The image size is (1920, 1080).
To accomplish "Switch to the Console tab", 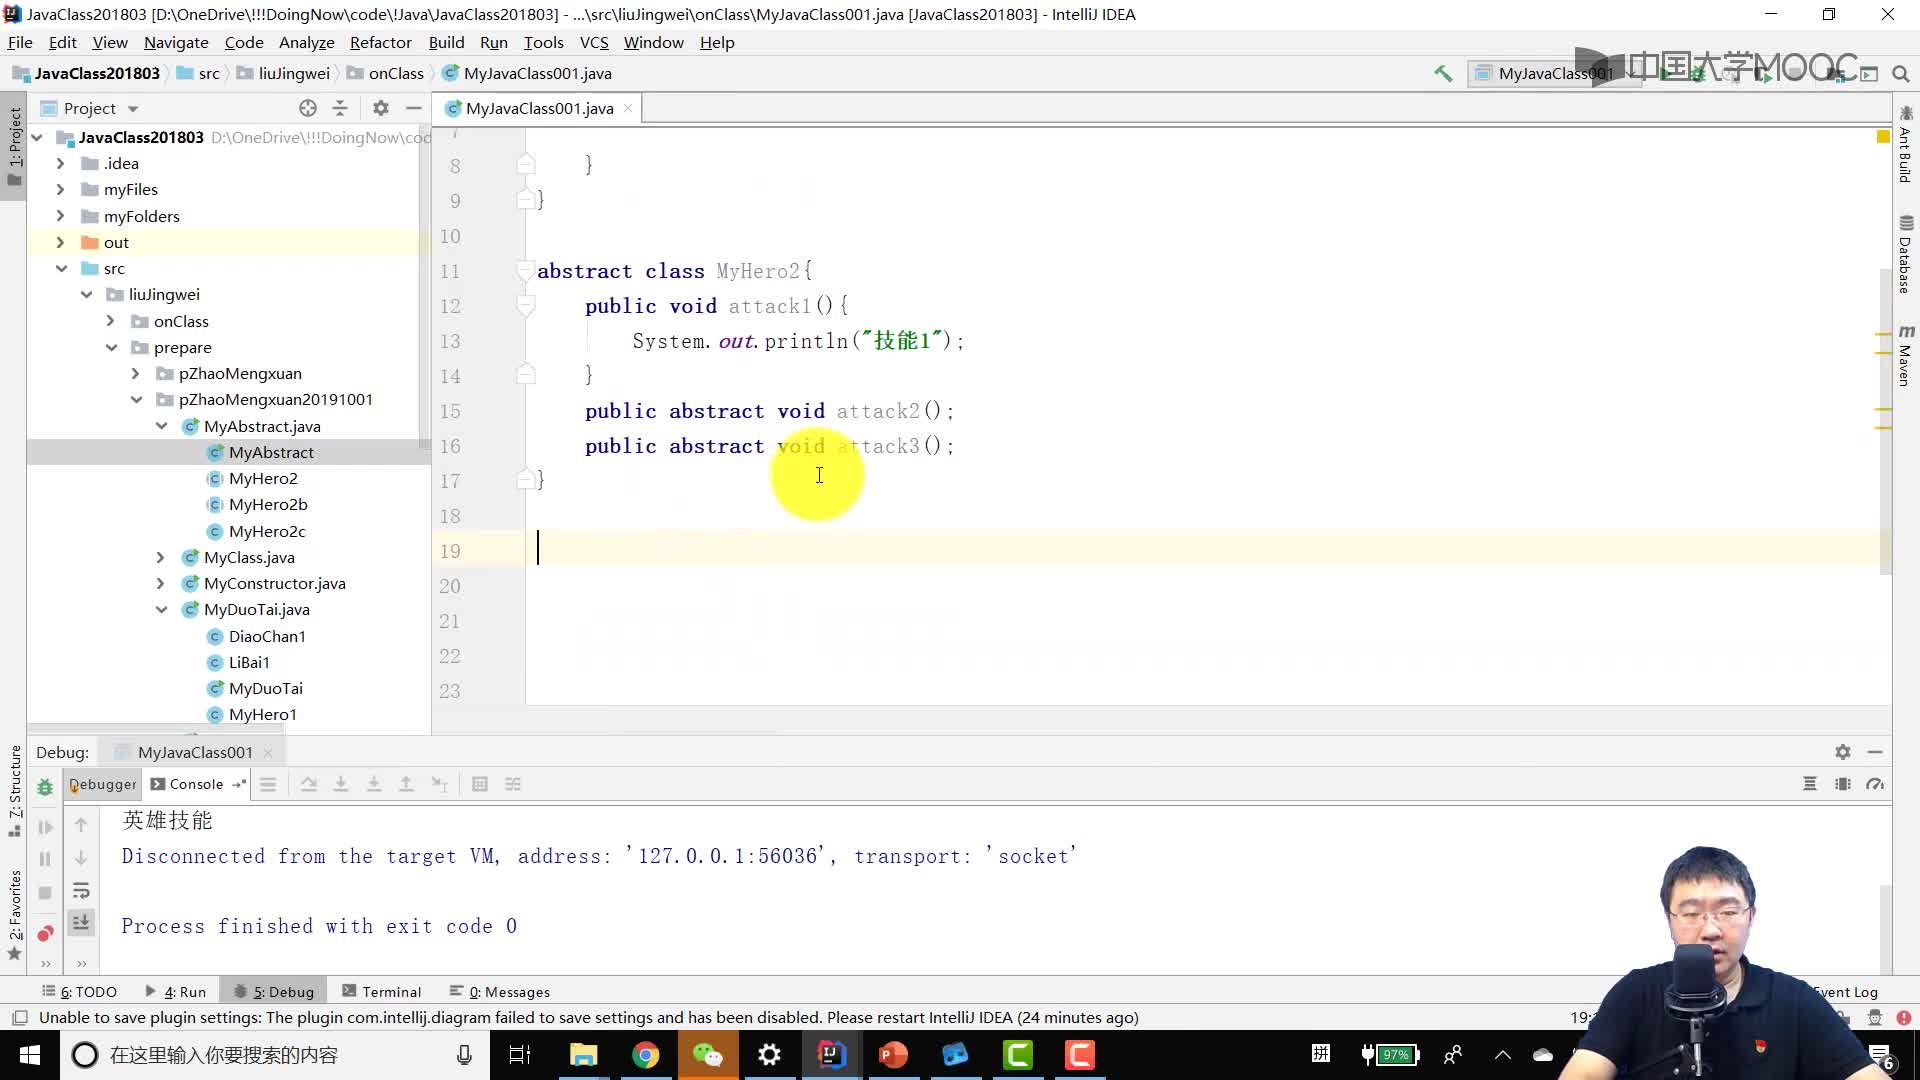I will click(196, 784).
